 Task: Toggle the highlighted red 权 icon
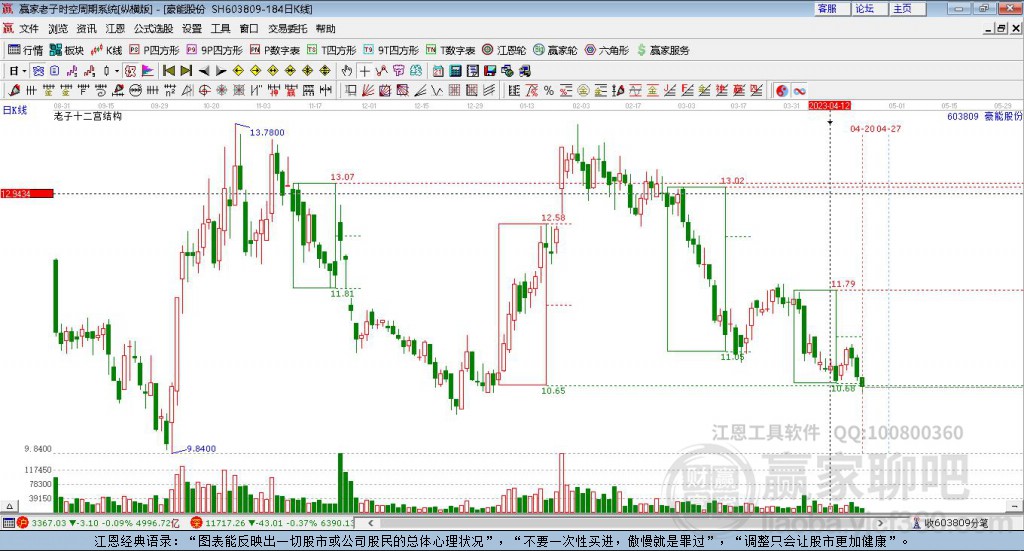point(131,71)
